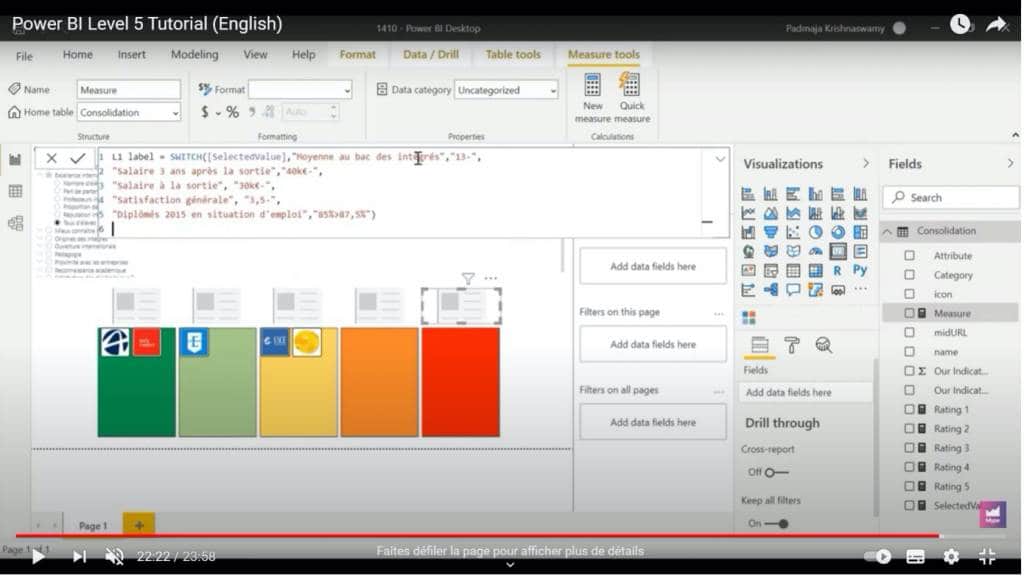The image size is (1024, 578).
Task: Collapse the Consolidation table fields
Action: 888,232
